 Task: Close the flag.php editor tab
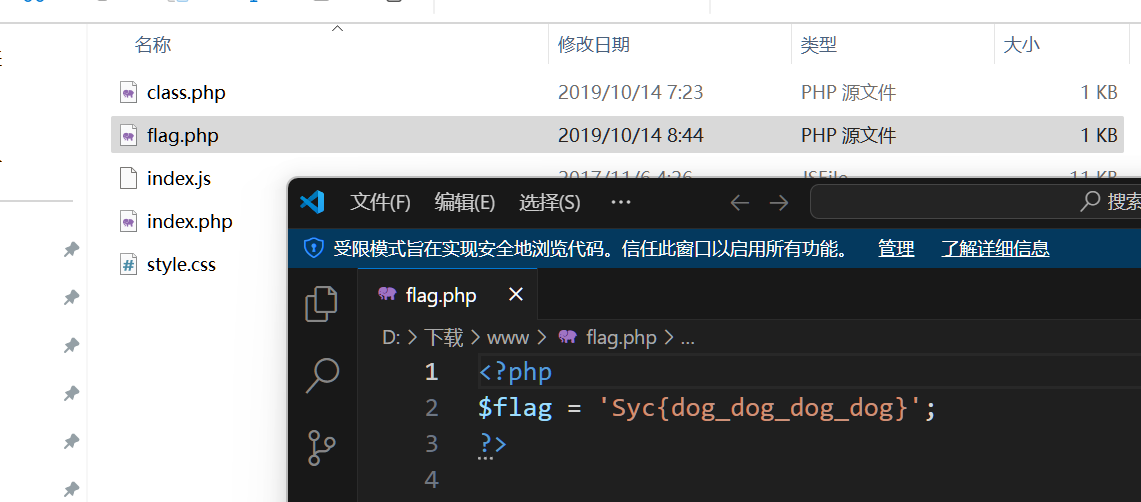point(516,295)
